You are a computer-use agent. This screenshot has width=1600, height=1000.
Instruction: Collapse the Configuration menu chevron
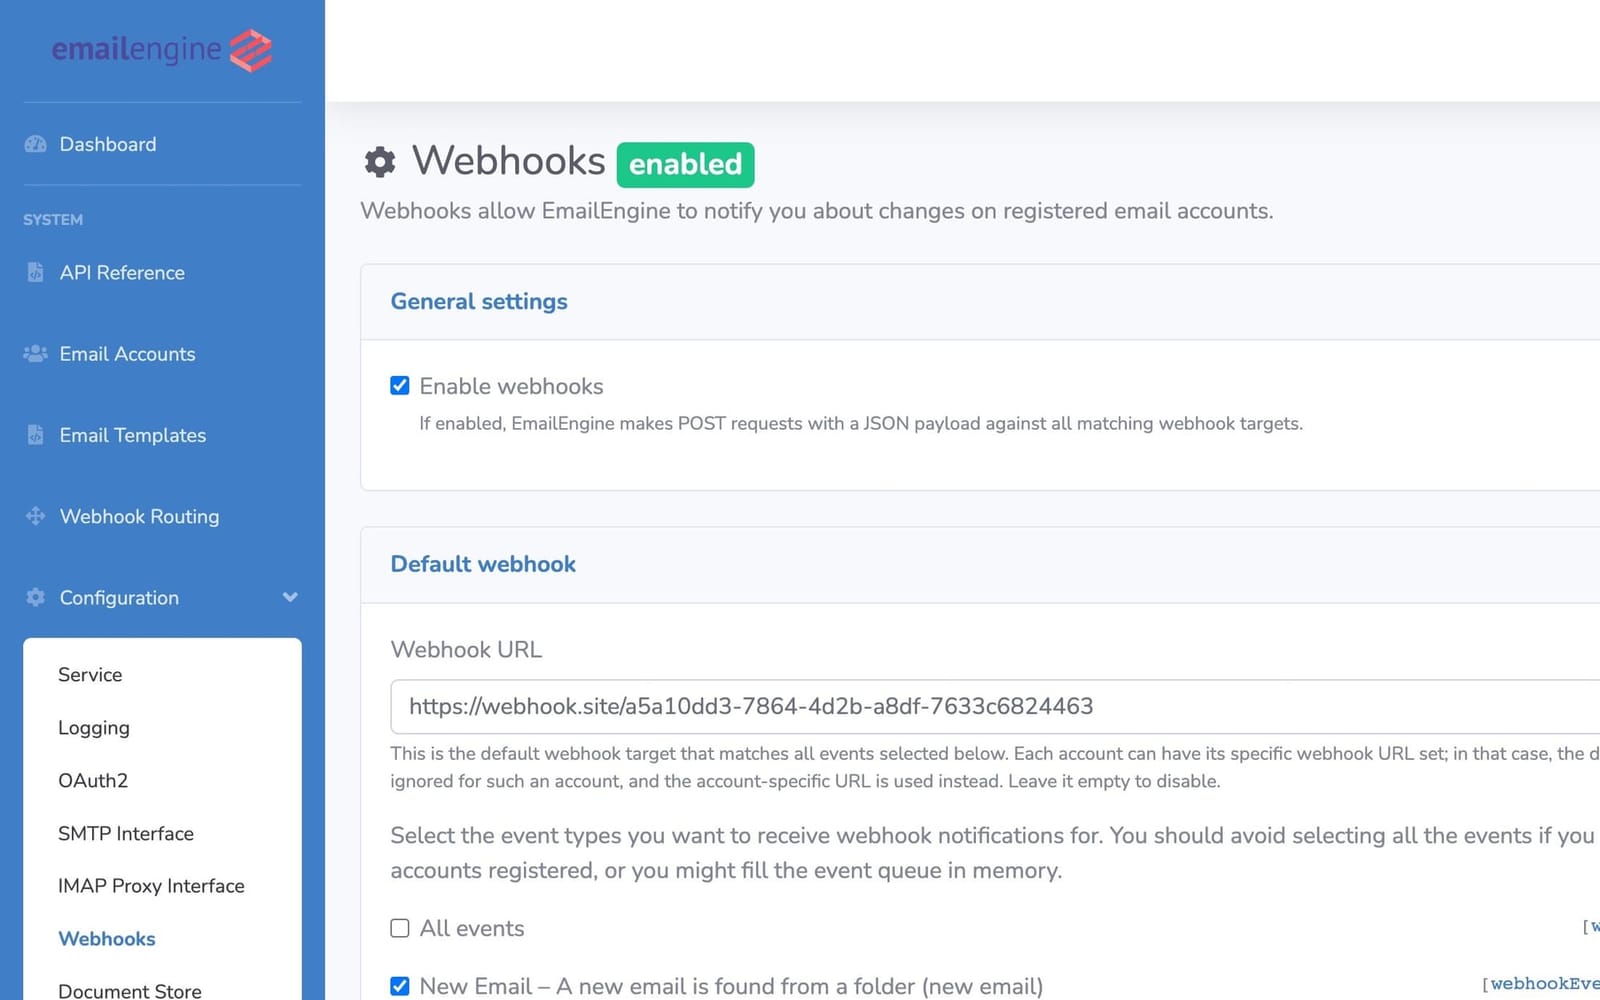(x=290, y=597)
